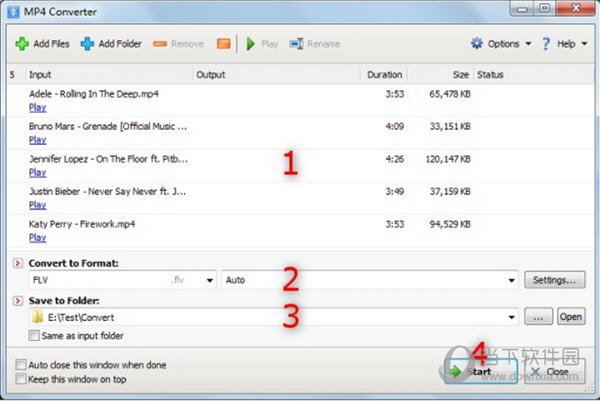Click the Add Files green plus icon

coord(22,44)
